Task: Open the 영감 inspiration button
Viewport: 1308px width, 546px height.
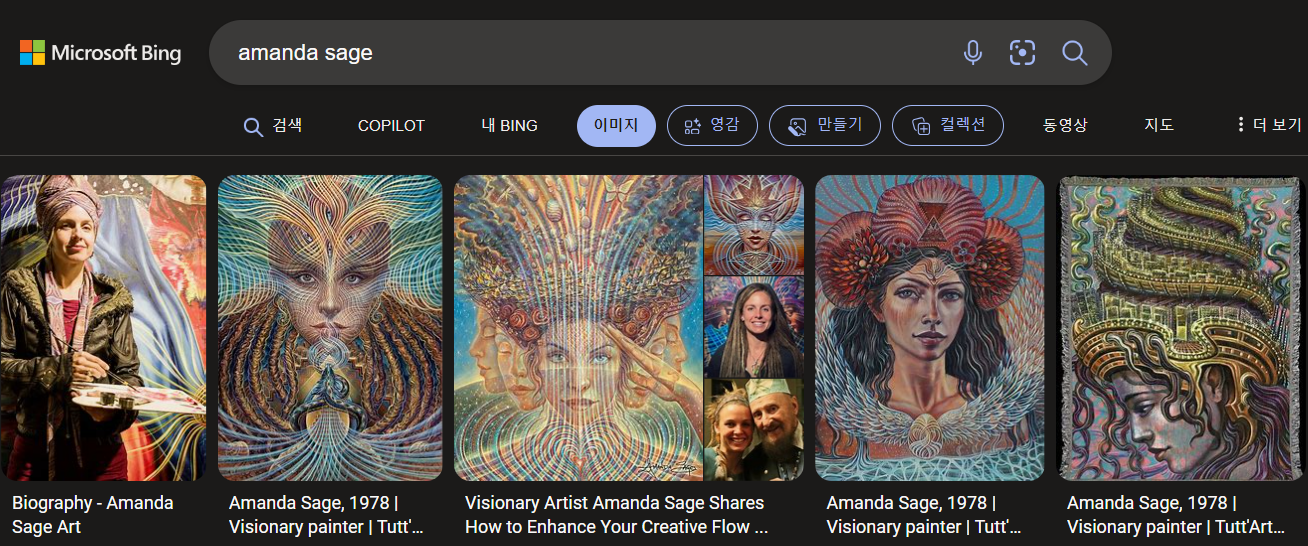Action: (x=712, y=126)
